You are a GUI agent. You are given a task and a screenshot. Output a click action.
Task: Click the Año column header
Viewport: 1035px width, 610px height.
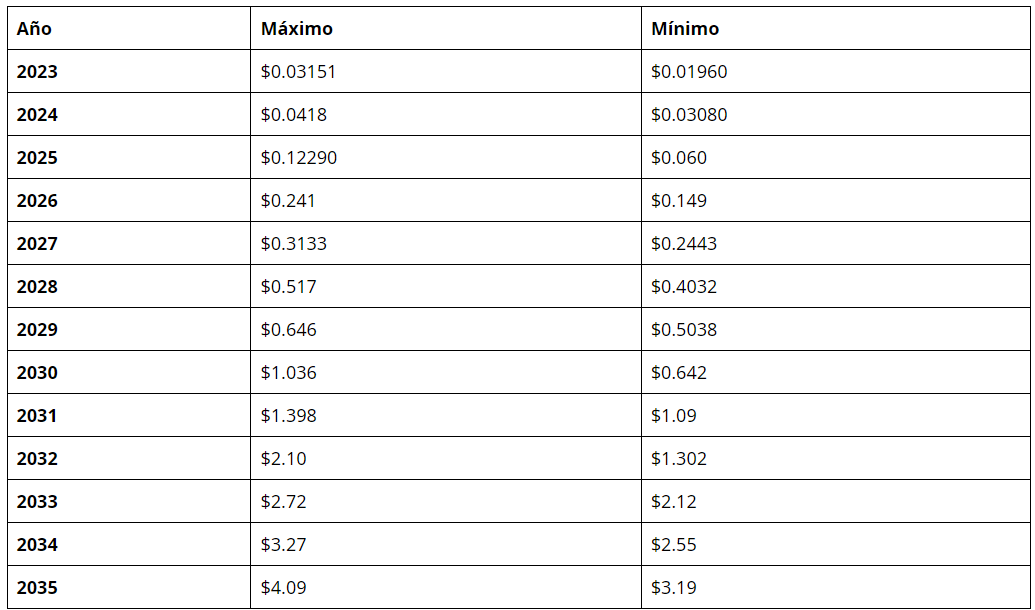34,29
